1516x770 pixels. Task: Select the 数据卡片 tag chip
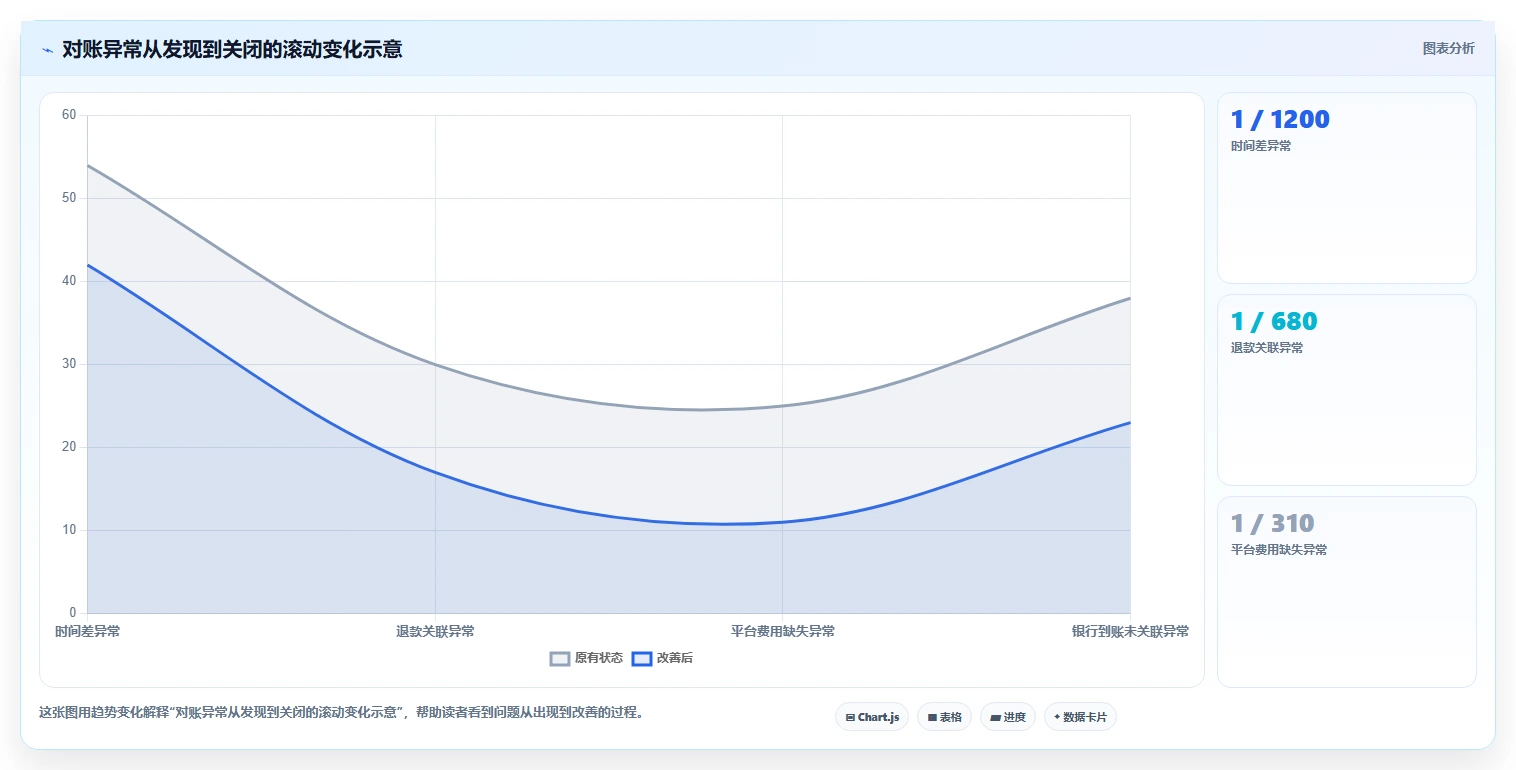(1080, 717)
